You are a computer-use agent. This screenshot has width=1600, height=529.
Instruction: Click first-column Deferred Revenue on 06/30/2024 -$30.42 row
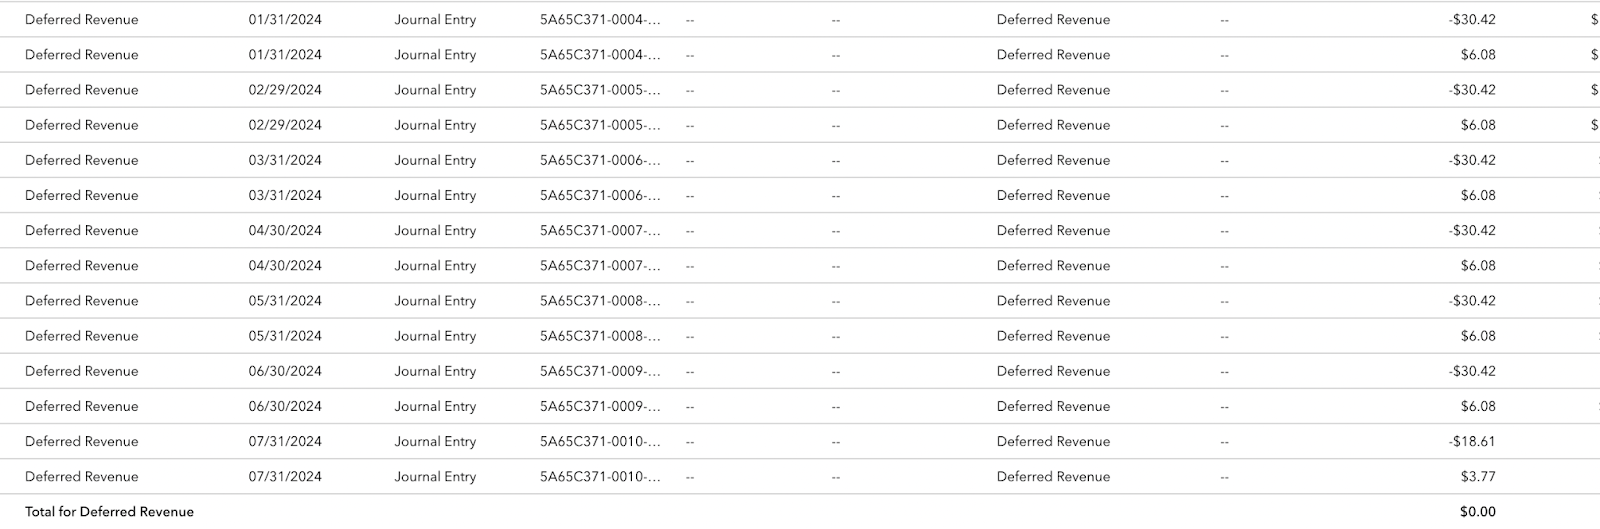coord(82,371)
